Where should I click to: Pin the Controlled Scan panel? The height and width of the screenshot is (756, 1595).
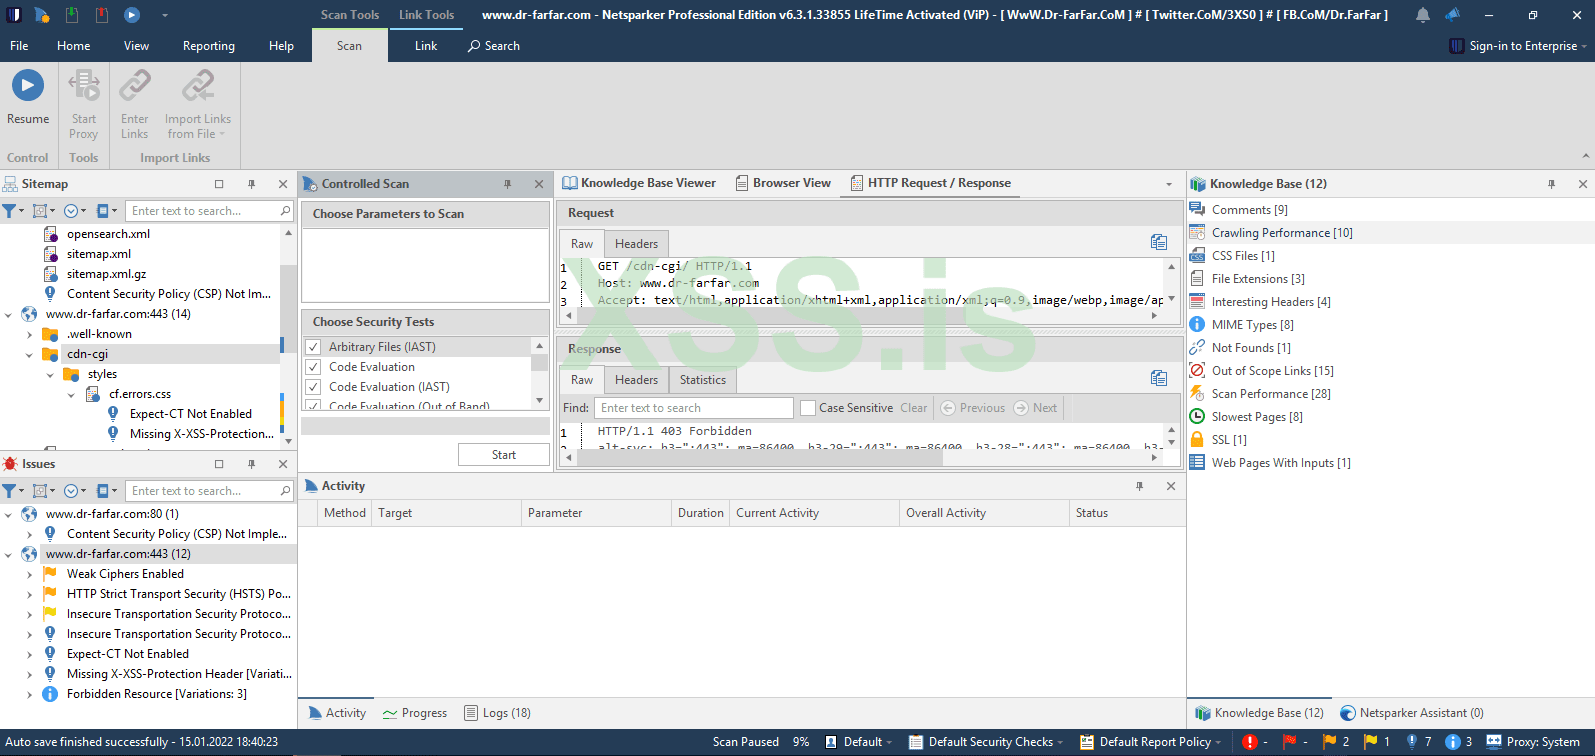(508, 184)
